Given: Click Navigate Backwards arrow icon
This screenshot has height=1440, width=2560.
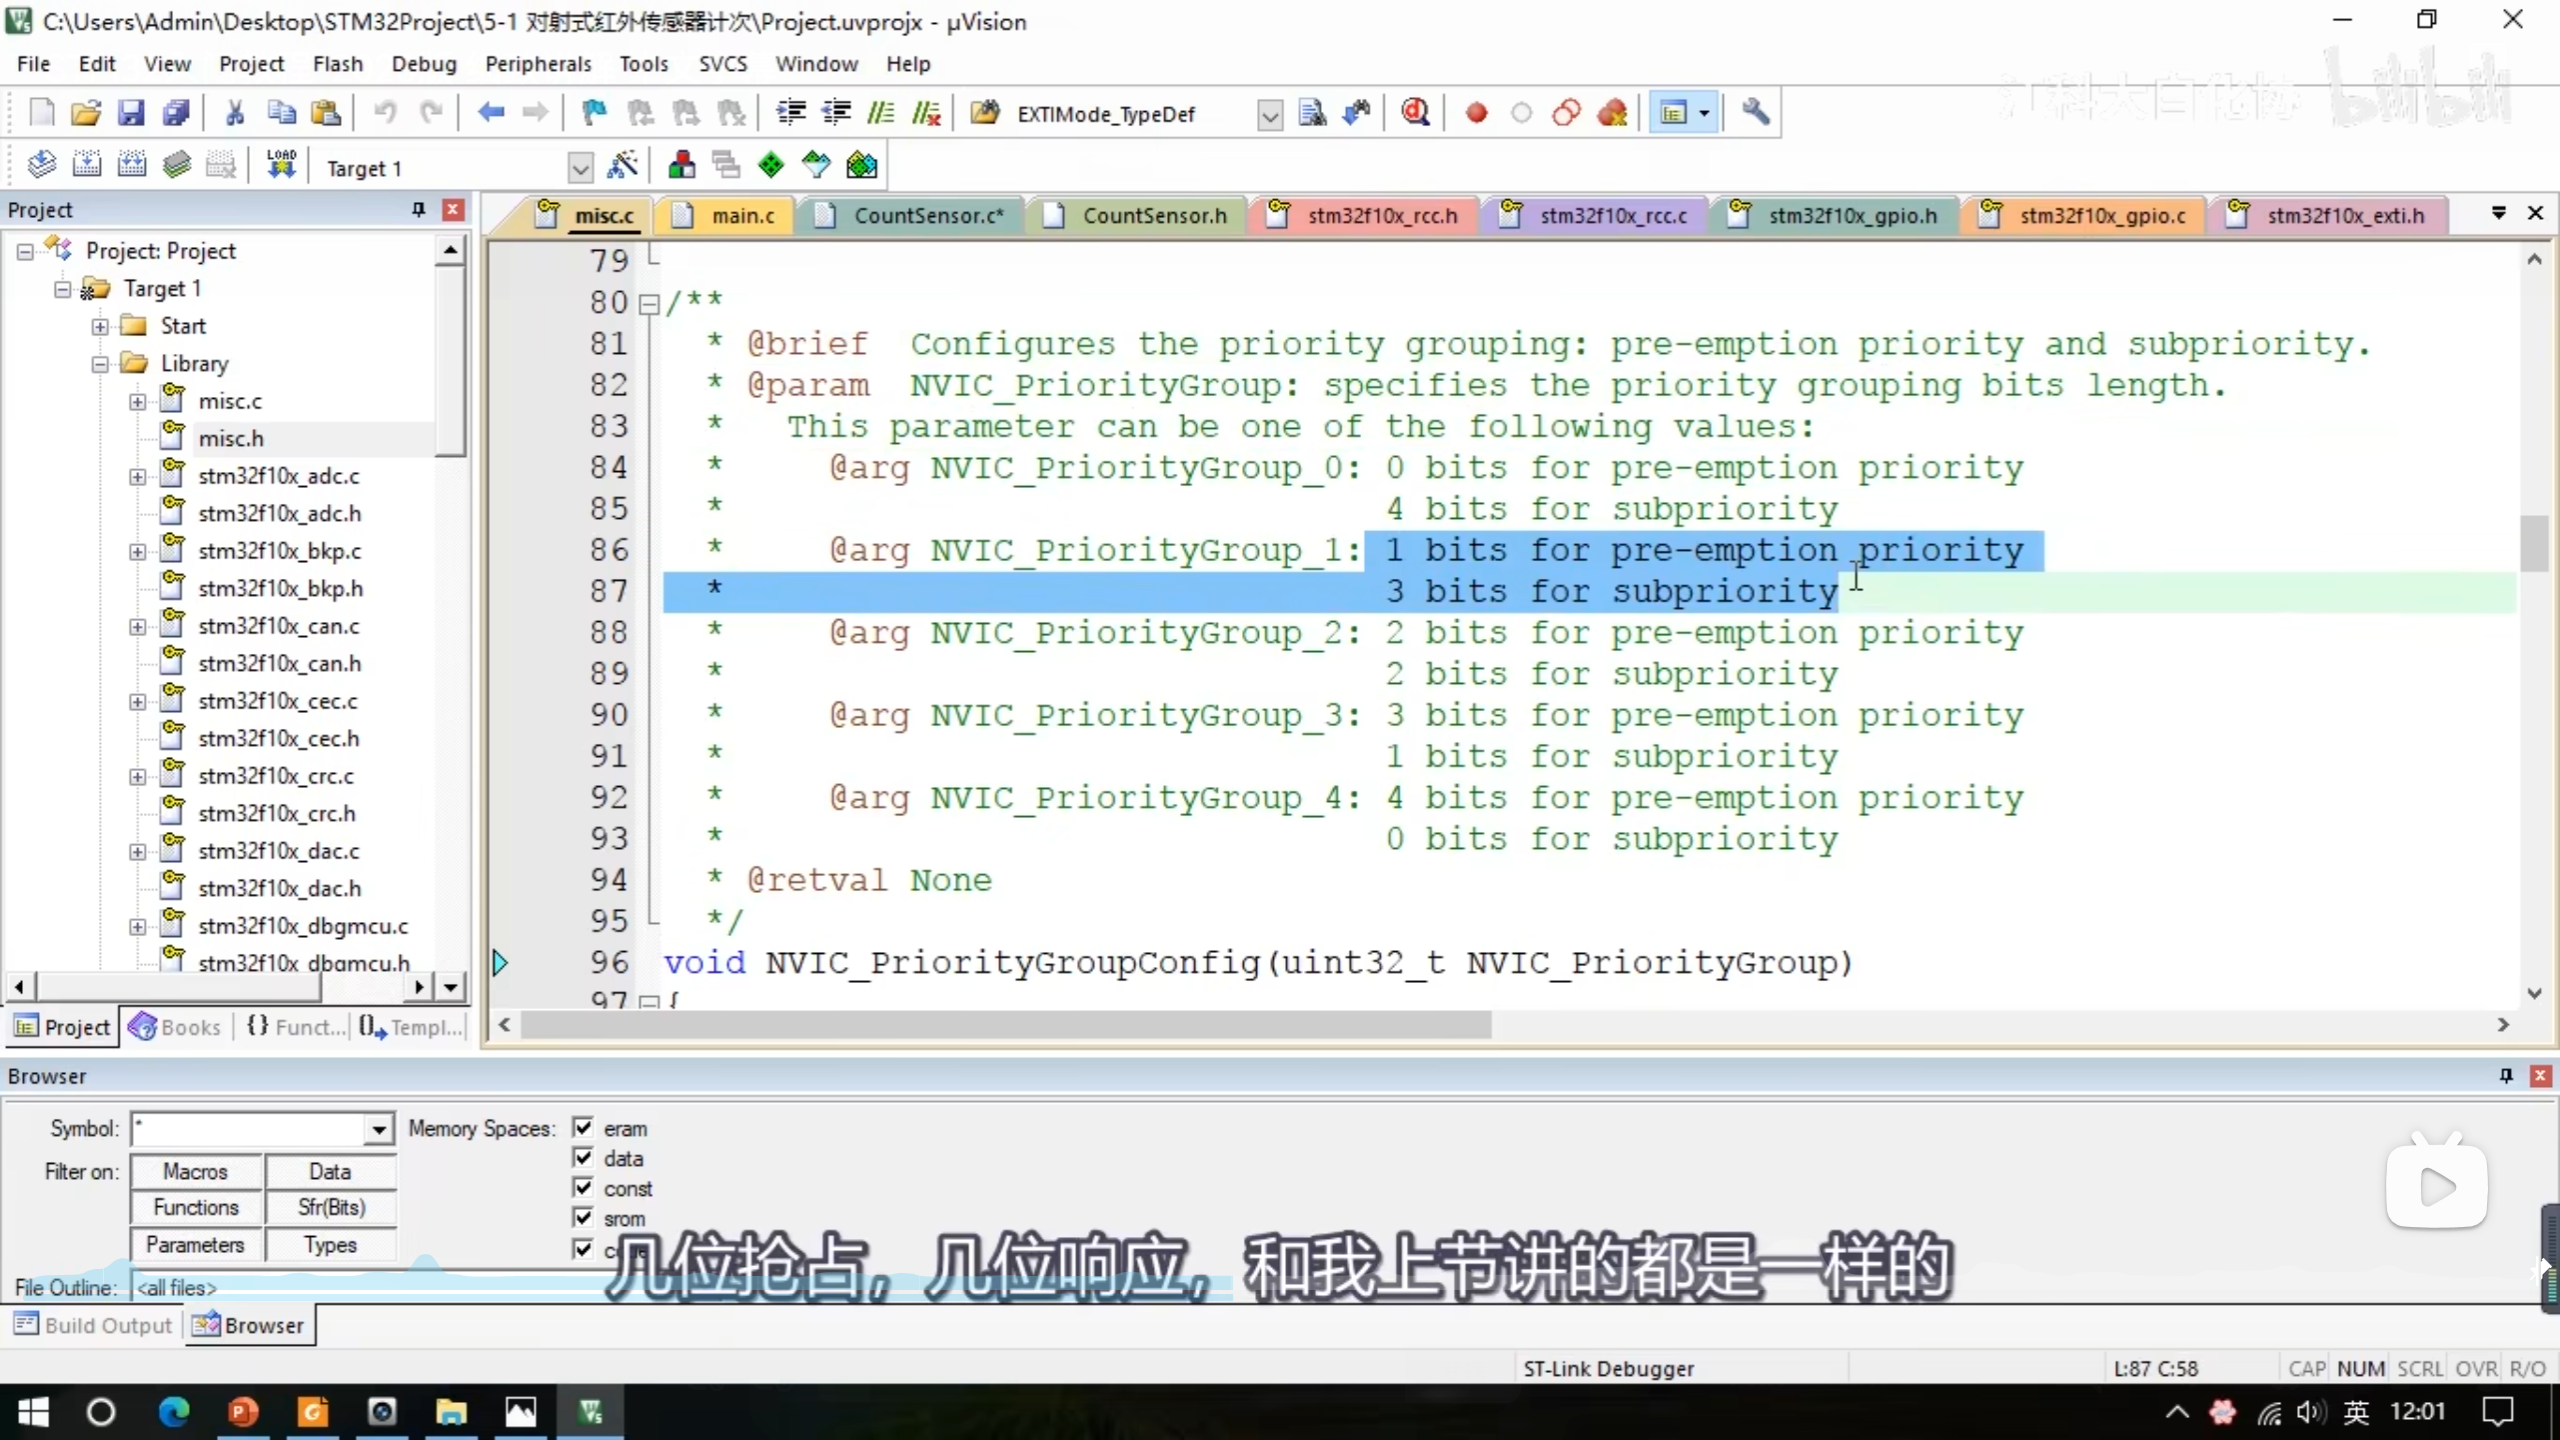Looking at the screenshot, I should 490,113.
